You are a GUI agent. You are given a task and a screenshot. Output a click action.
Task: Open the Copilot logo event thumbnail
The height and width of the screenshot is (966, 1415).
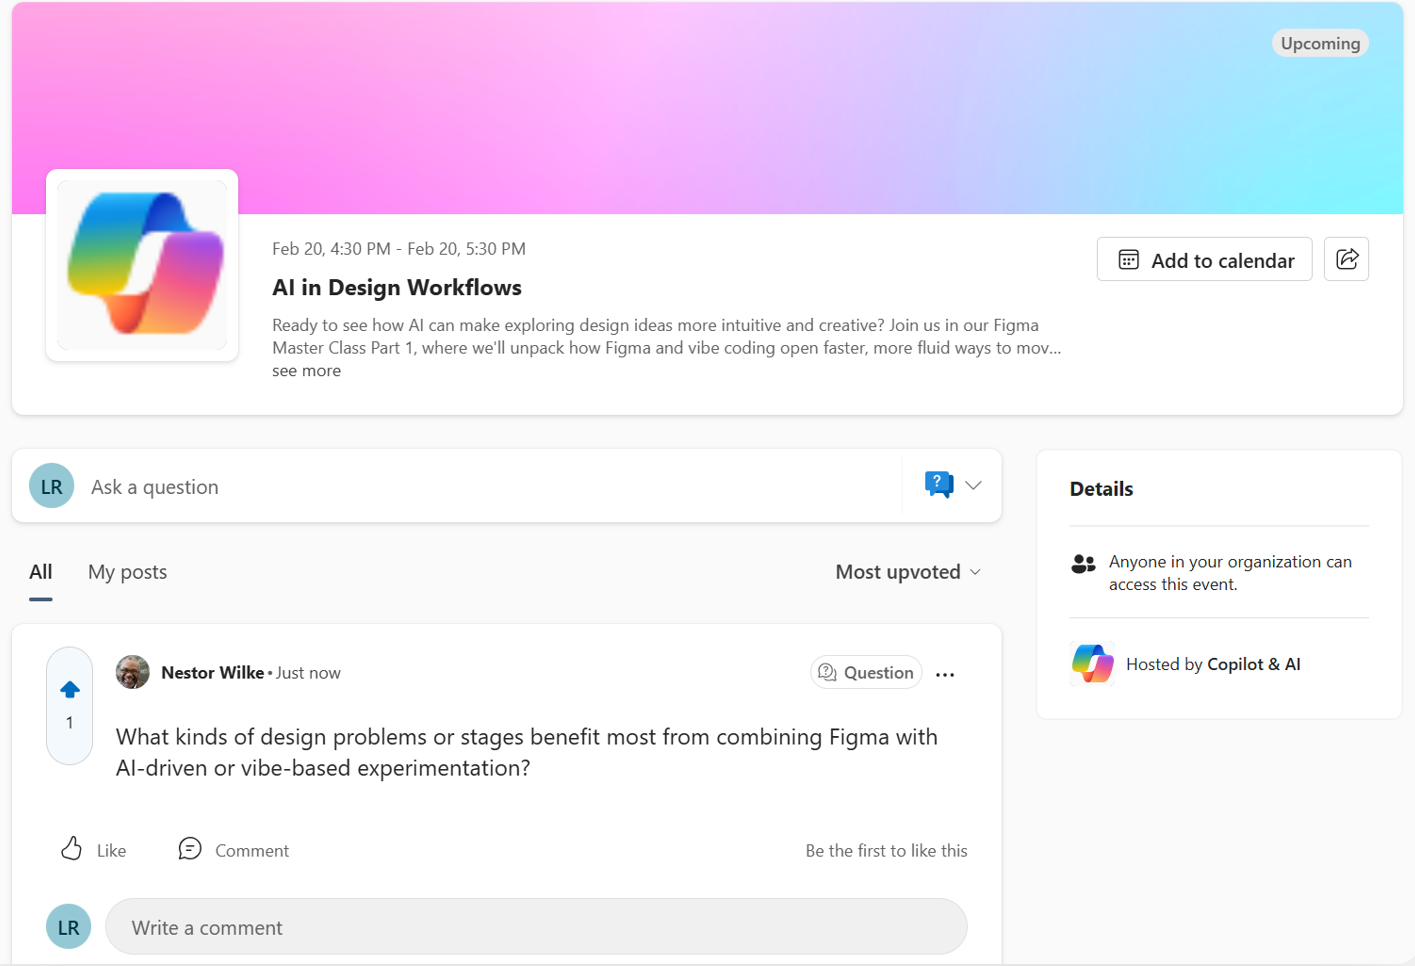point(141,265)
